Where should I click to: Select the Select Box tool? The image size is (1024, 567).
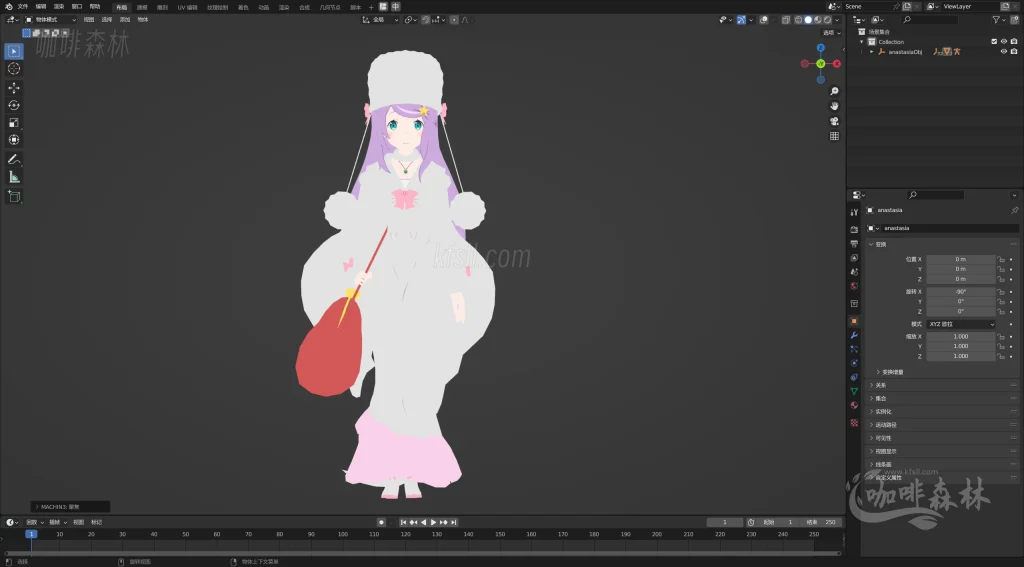tap(14, 52)
